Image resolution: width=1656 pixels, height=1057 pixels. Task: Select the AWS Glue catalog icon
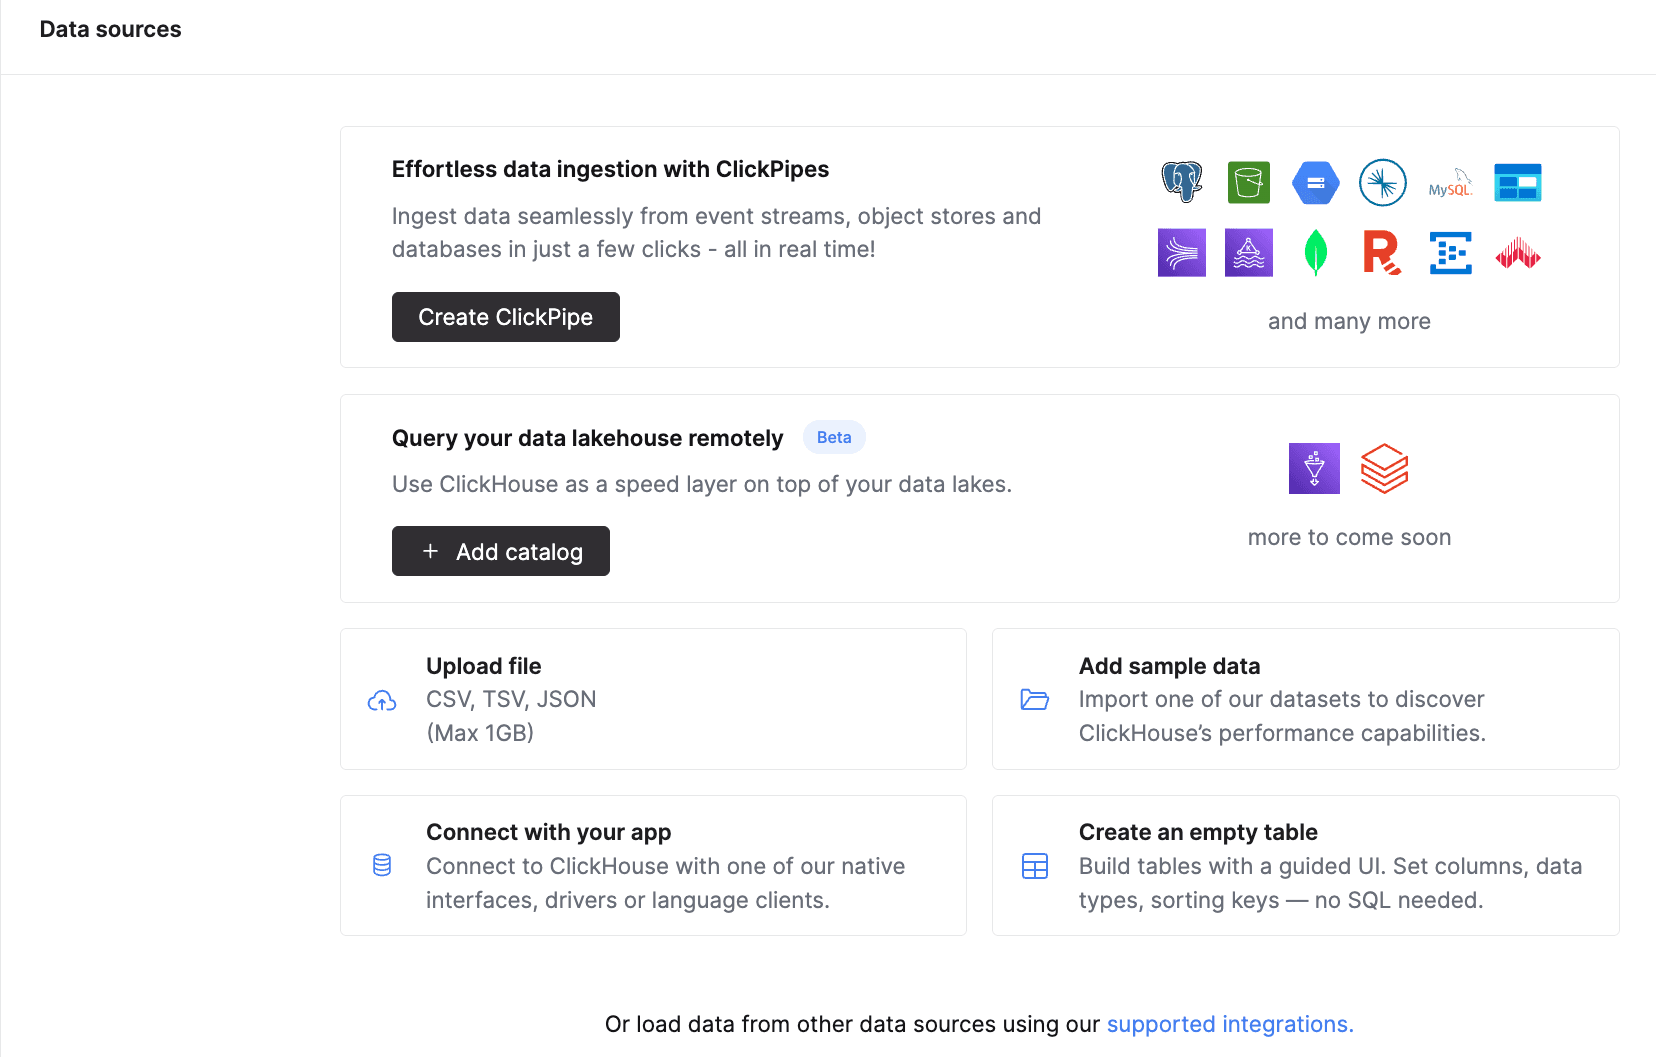click(1314, 468)
